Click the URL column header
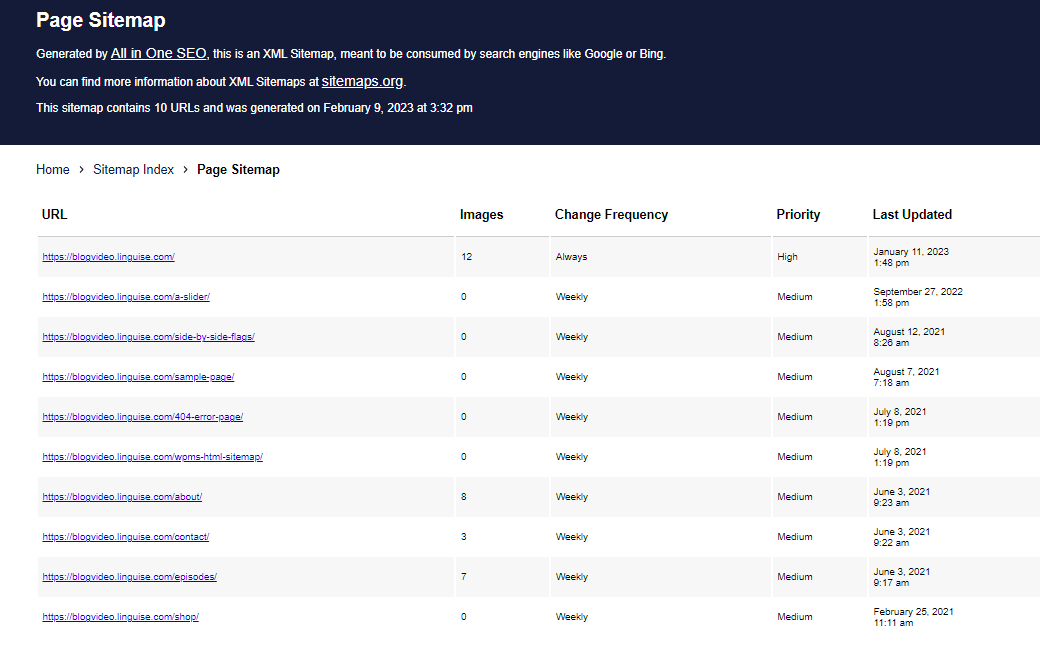The image size is (1040, 648). click(x=54, y=215)
